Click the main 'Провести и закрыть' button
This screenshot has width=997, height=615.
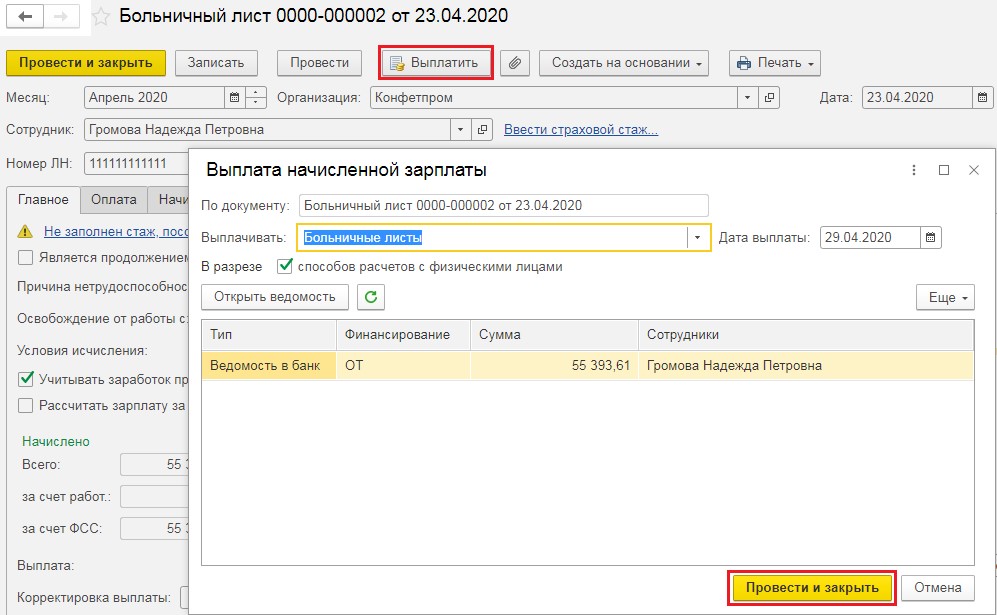click(x=86, y=63)
